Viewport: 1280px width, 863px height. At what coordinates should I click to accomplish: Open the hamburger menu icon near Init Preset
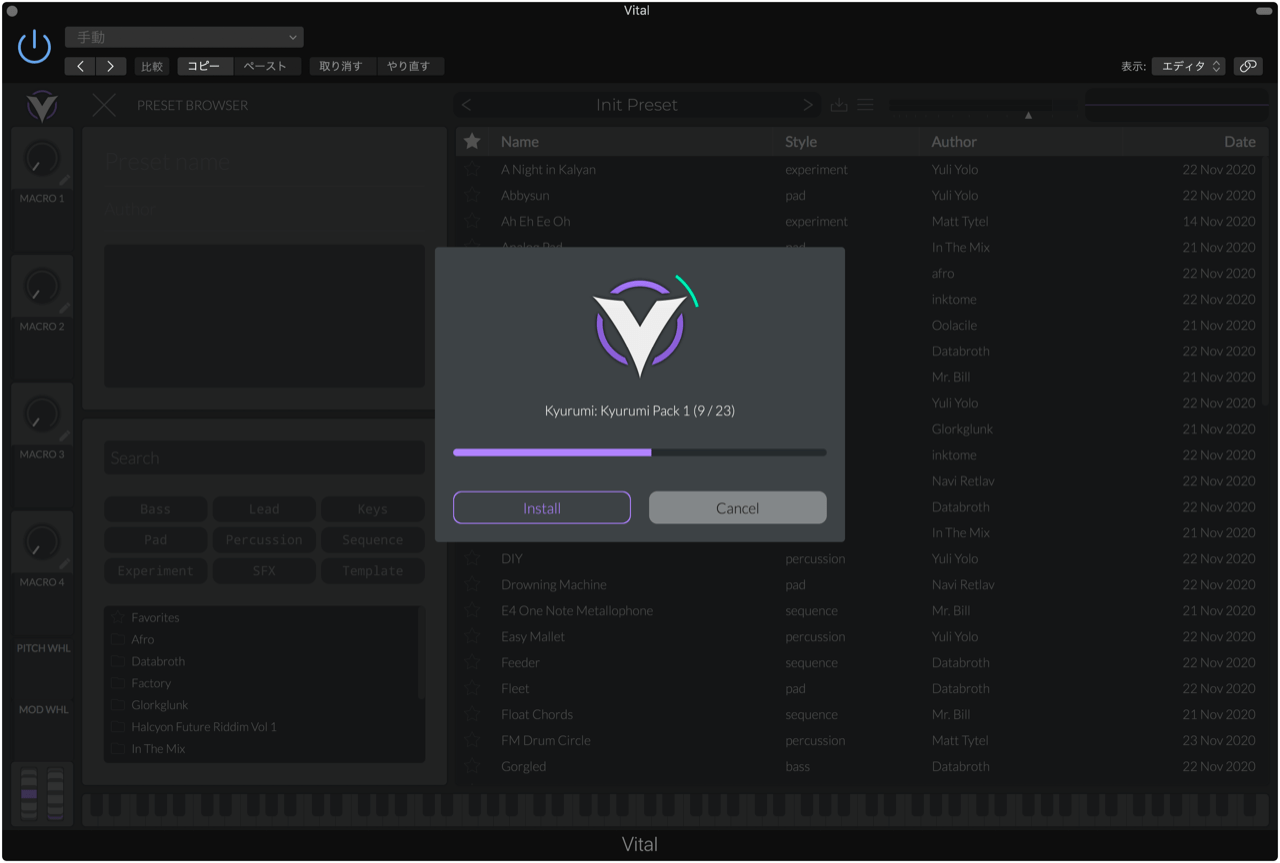pos(865,104)
